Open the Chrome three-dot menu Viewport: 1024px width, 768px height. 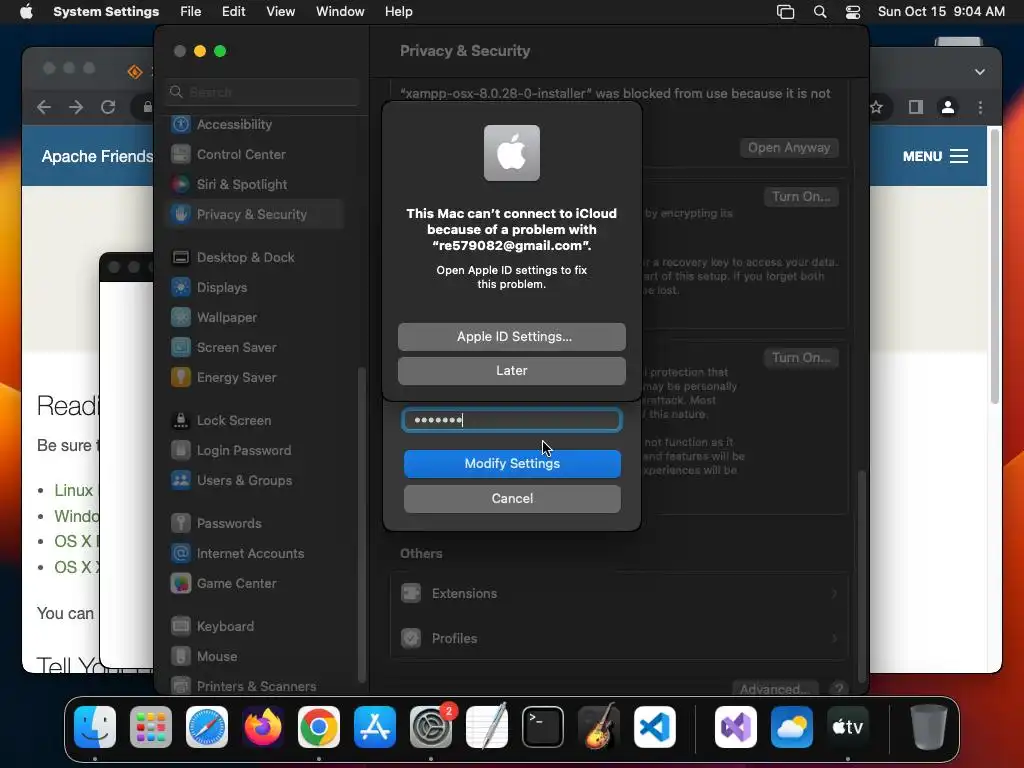click(980, 107)
